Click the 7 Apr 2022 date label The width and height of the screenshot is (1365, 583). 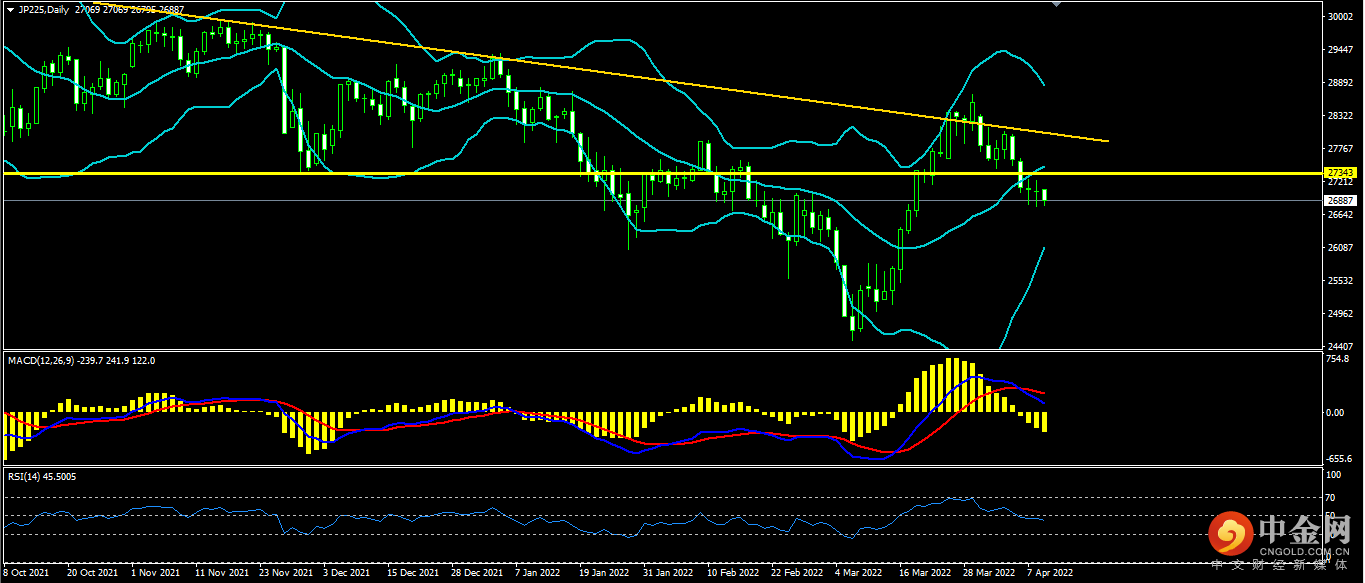(x=1049, y=574)
